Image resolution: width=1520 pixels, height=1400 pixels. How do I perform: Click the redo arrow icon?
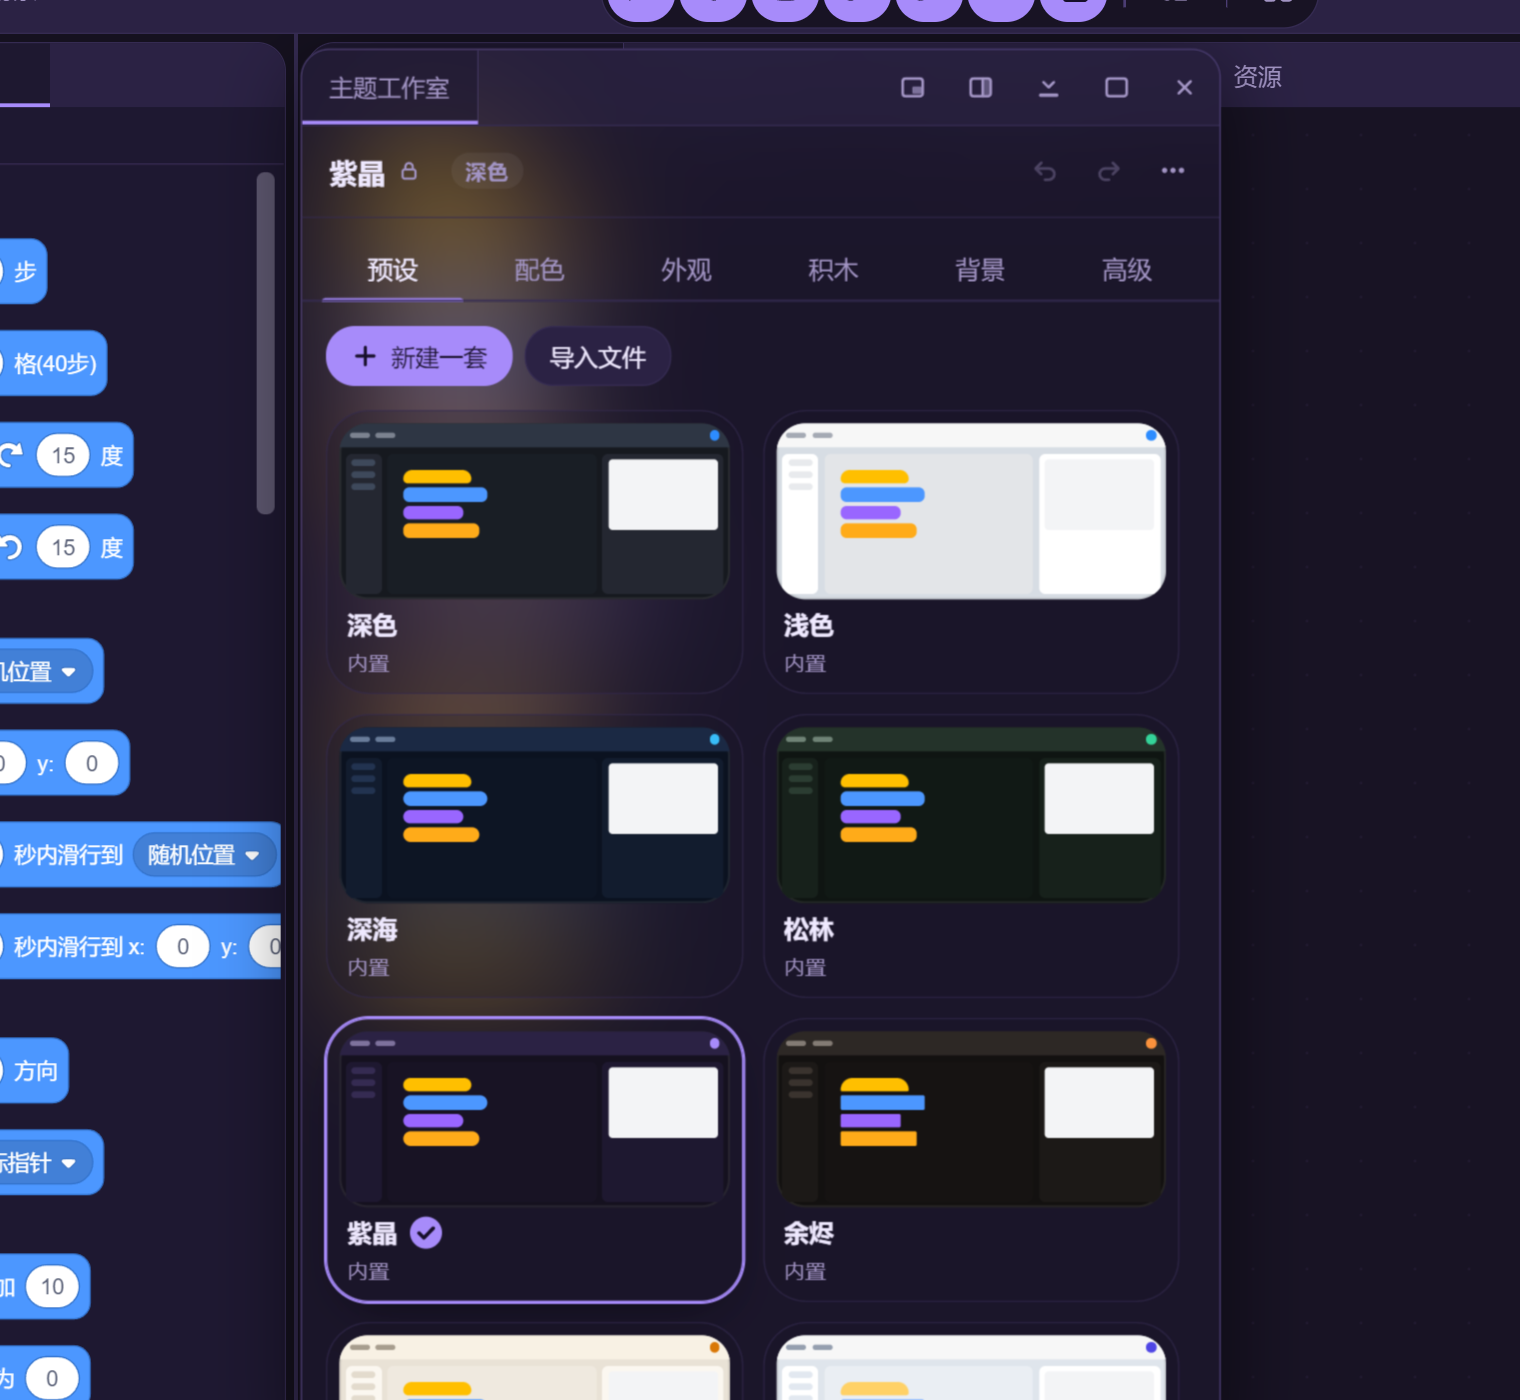coord(1109,171)
